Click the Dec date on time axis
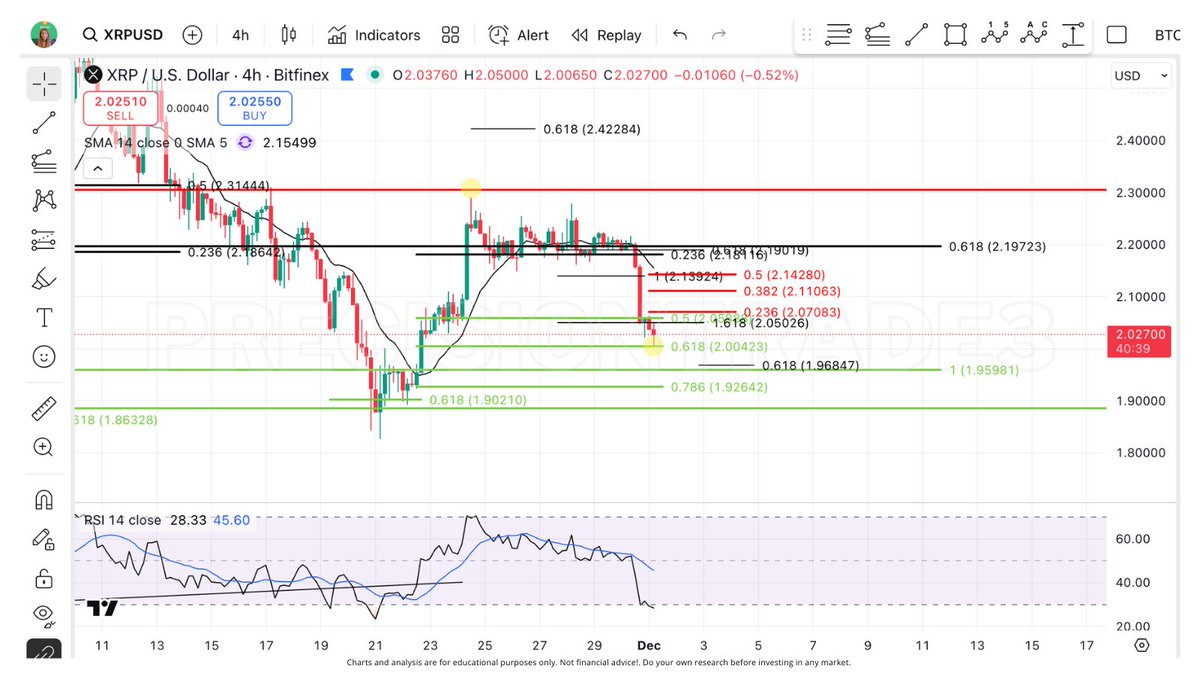Image resolution: width=1200 pixels, height=675 pixels. pyautogui.click(x=650, y=646)
